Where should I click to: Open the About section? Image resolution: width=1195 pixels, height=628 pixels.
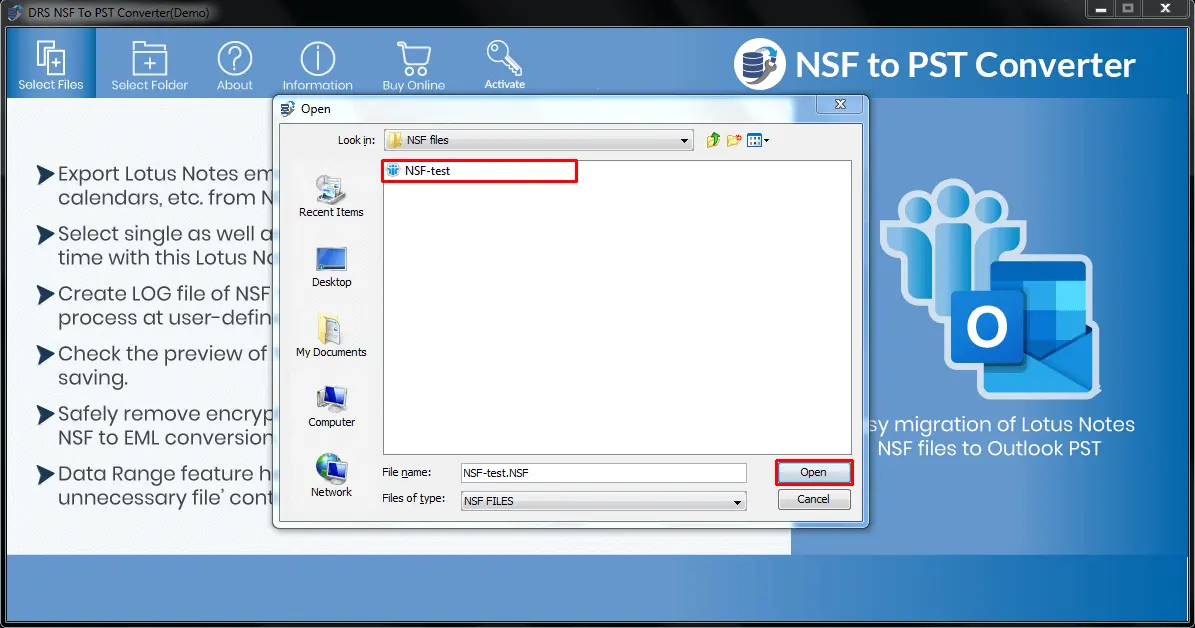235,65
